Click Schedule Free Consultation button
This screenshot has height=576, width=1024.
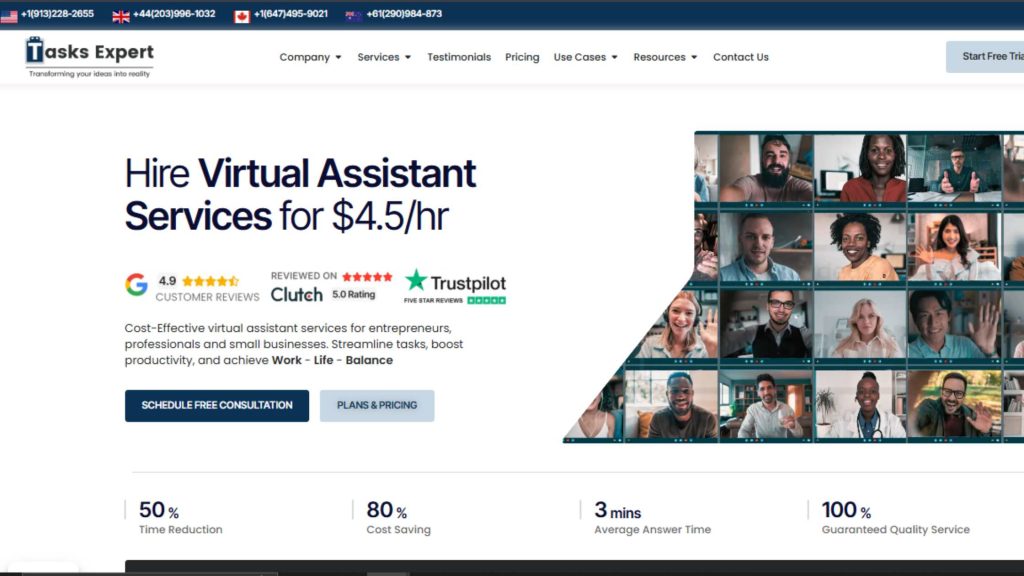(217, 405)
